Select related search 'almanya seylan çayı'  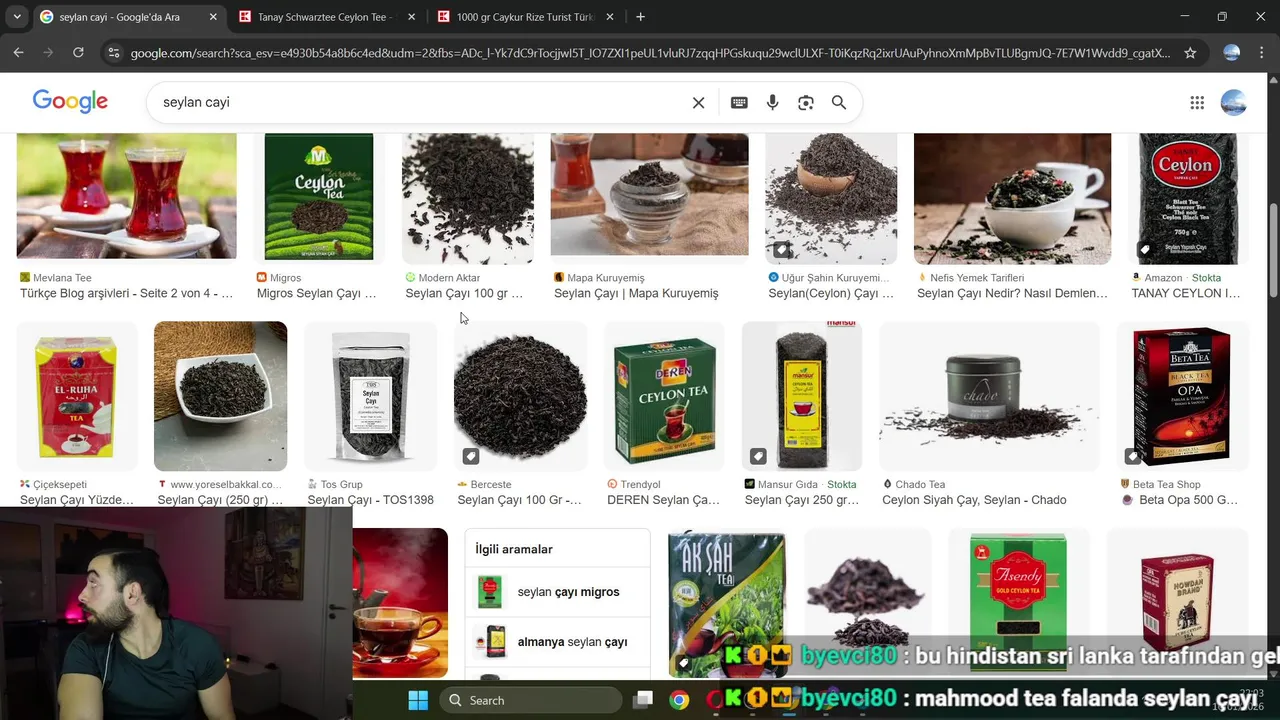pyautogui.click(x=557, y=642)
